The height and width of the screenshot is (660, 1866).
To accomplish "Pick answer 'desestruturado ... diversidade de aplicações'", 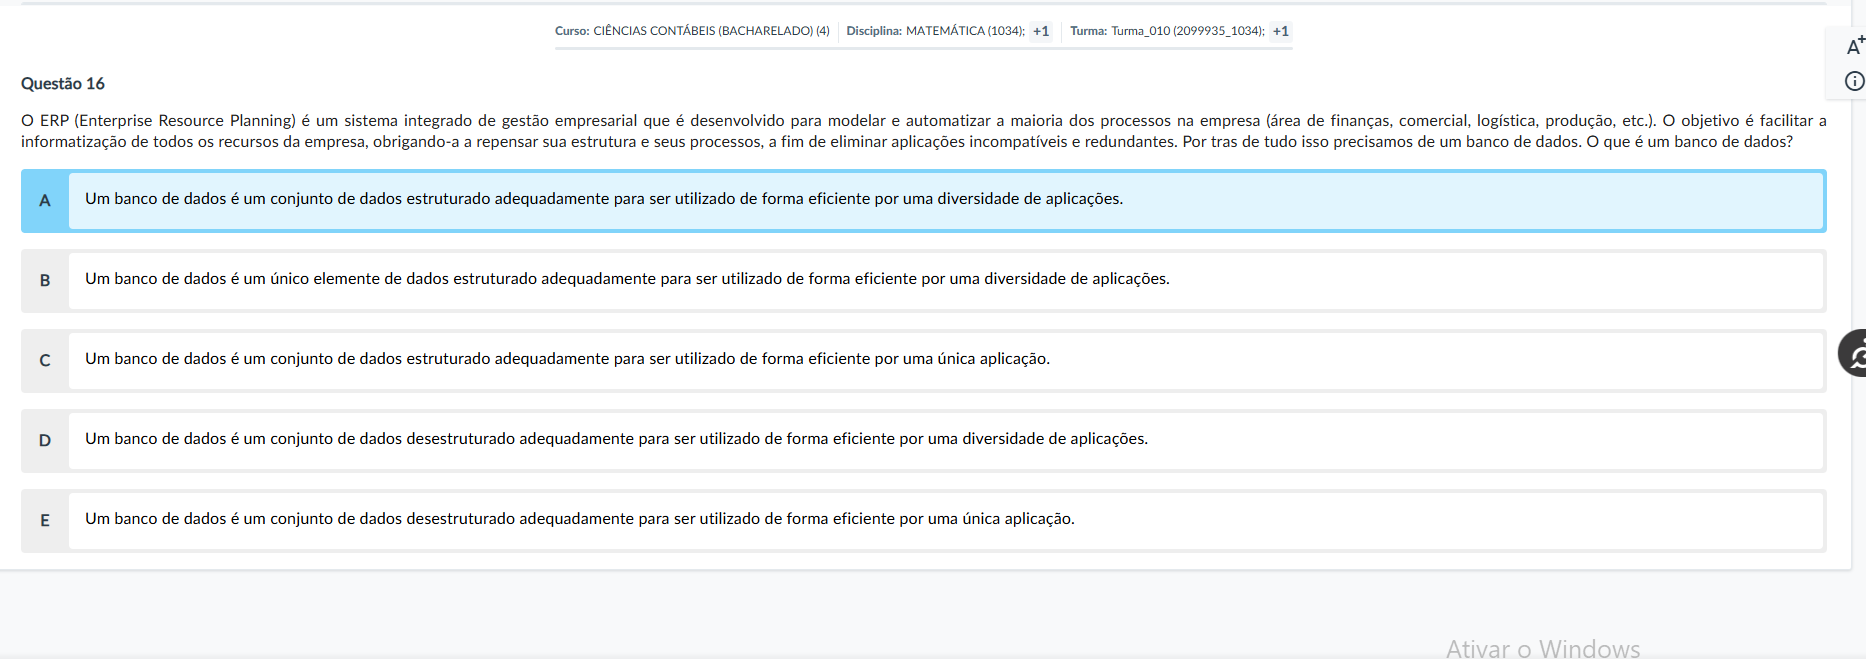I will (616, 439).
